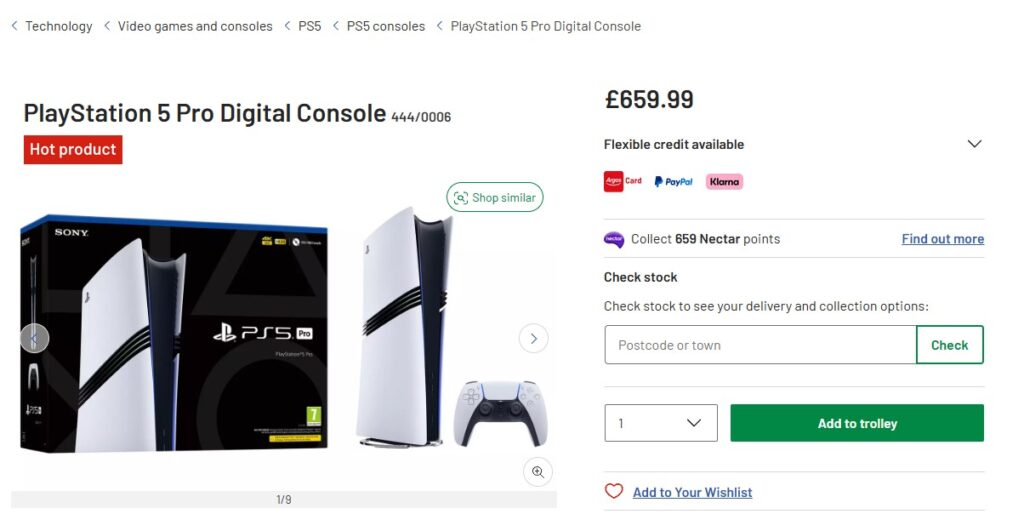Image resolution: width=1024 pixels, height=514 pixels.
Task: Click the Klarna payment badge
Action: tap(724, 181)
